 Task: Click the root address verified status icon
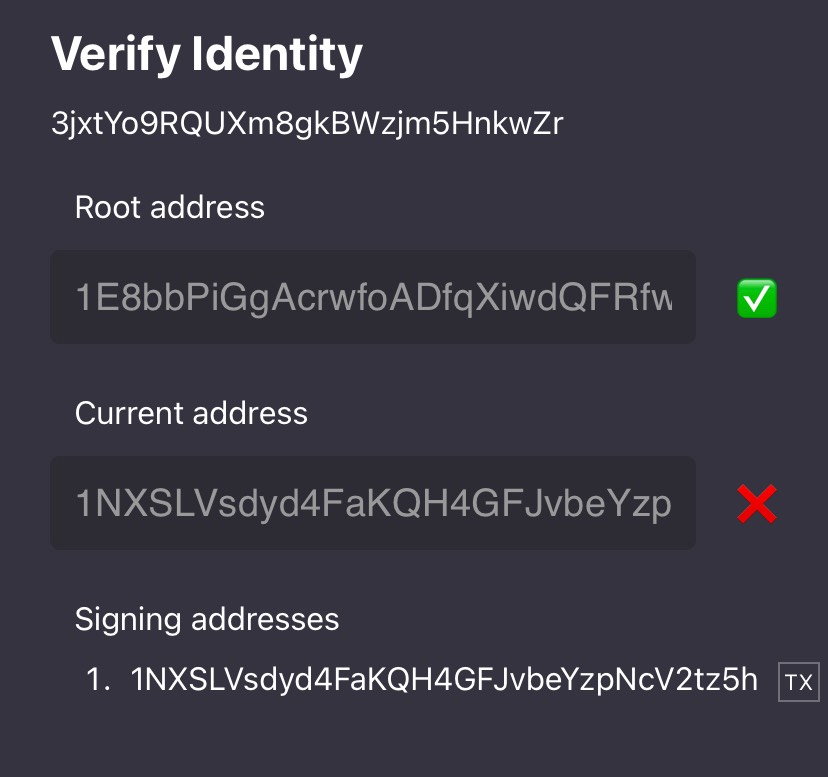[x=757, y=298]
